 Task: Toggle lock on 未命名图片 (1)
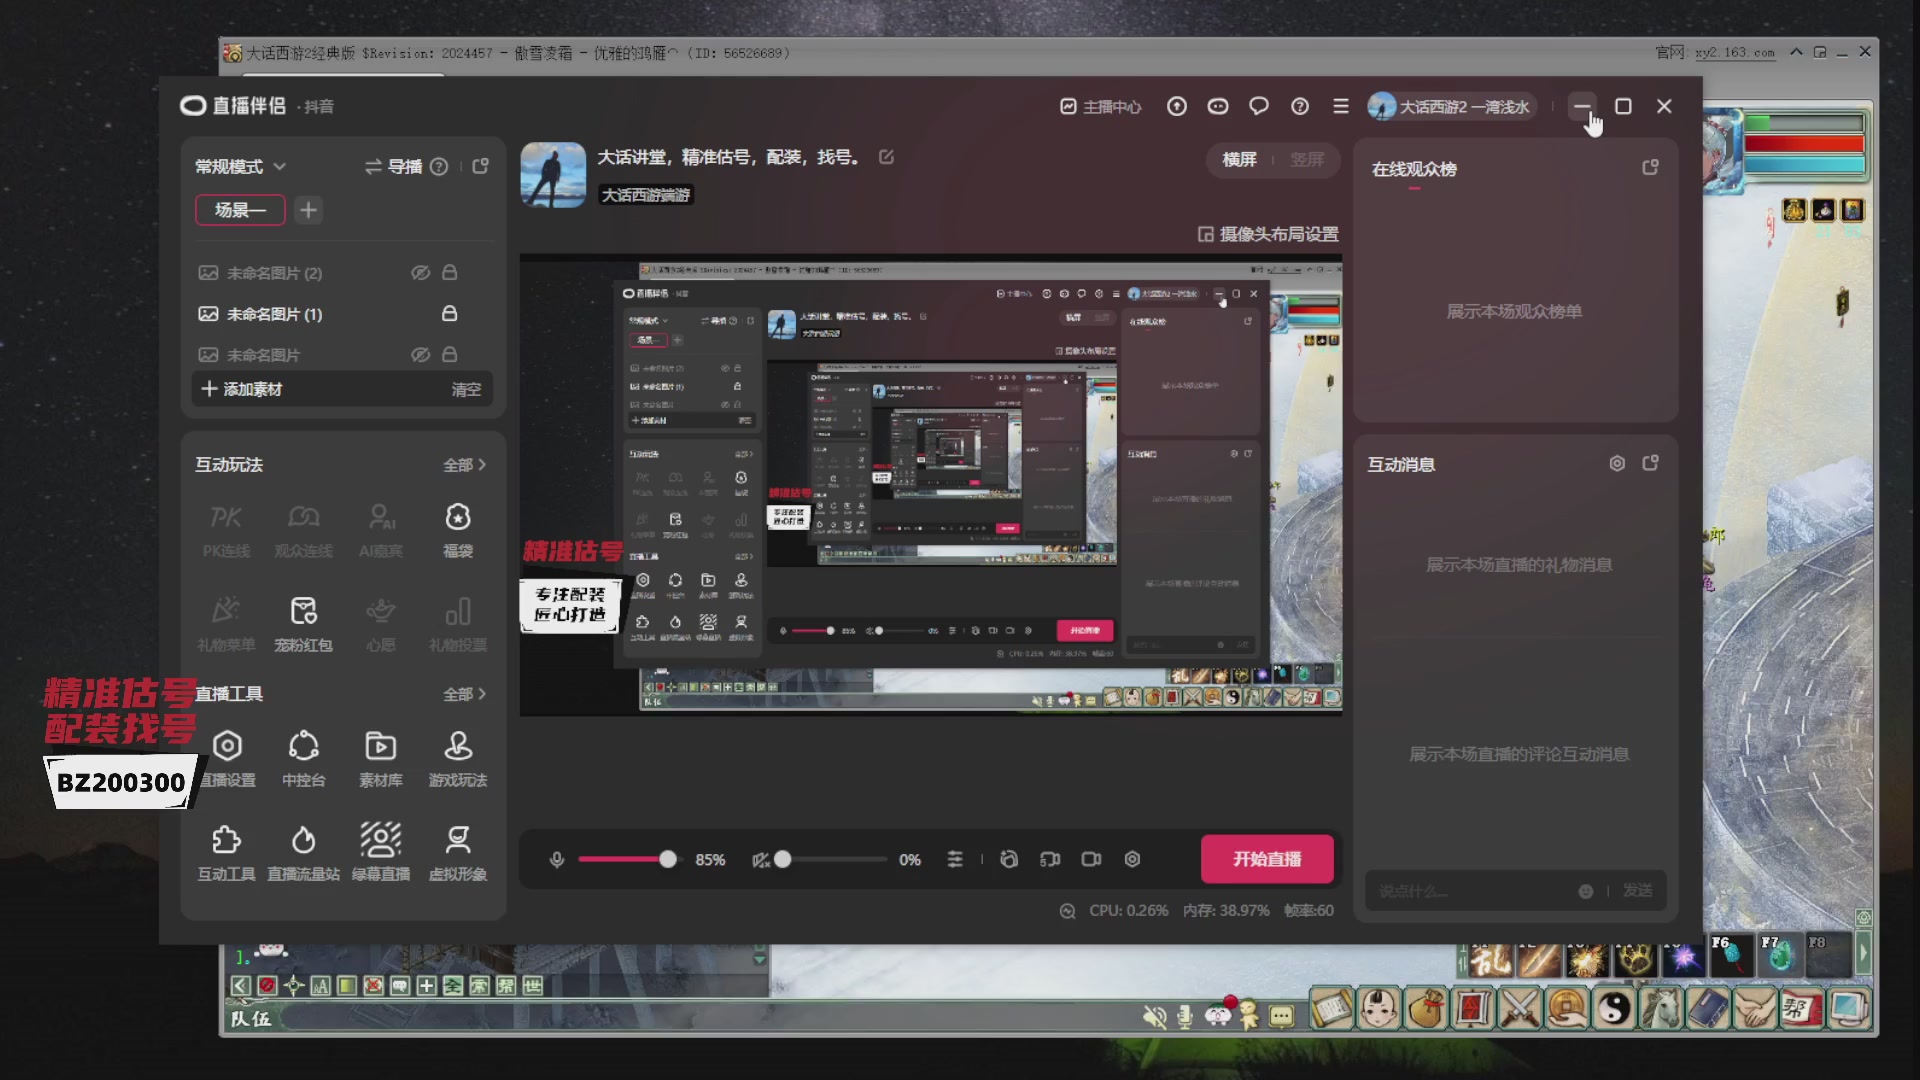pyautogui.click(x=450, y=314)
